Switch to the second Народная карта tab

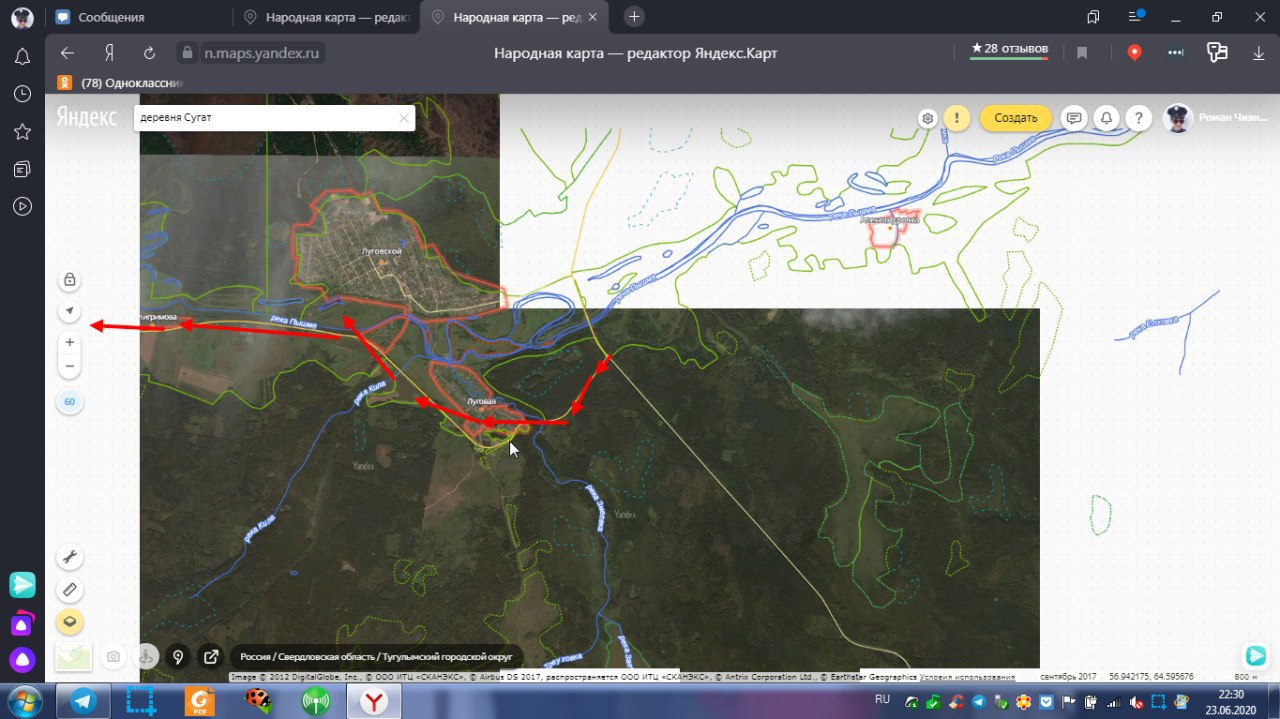tap(327, 17)
